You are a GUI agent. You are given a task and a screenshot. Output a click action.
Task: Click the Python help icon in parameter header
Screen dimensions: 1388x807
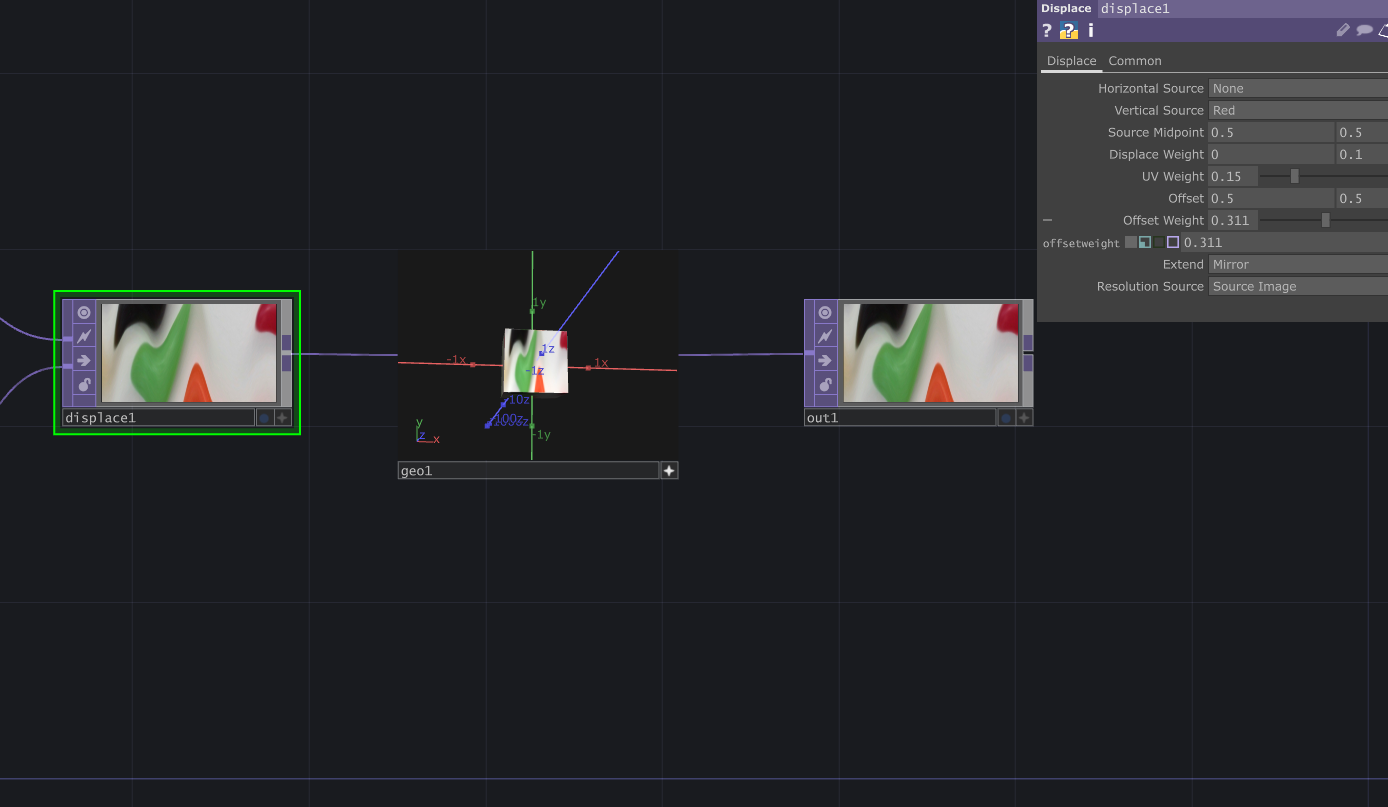point(1068,30)
